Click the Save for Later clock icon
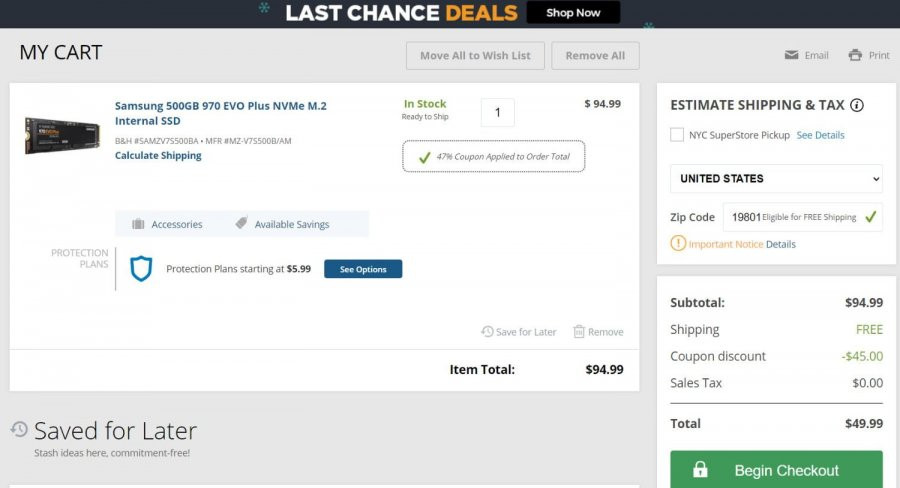 [487, 331]
